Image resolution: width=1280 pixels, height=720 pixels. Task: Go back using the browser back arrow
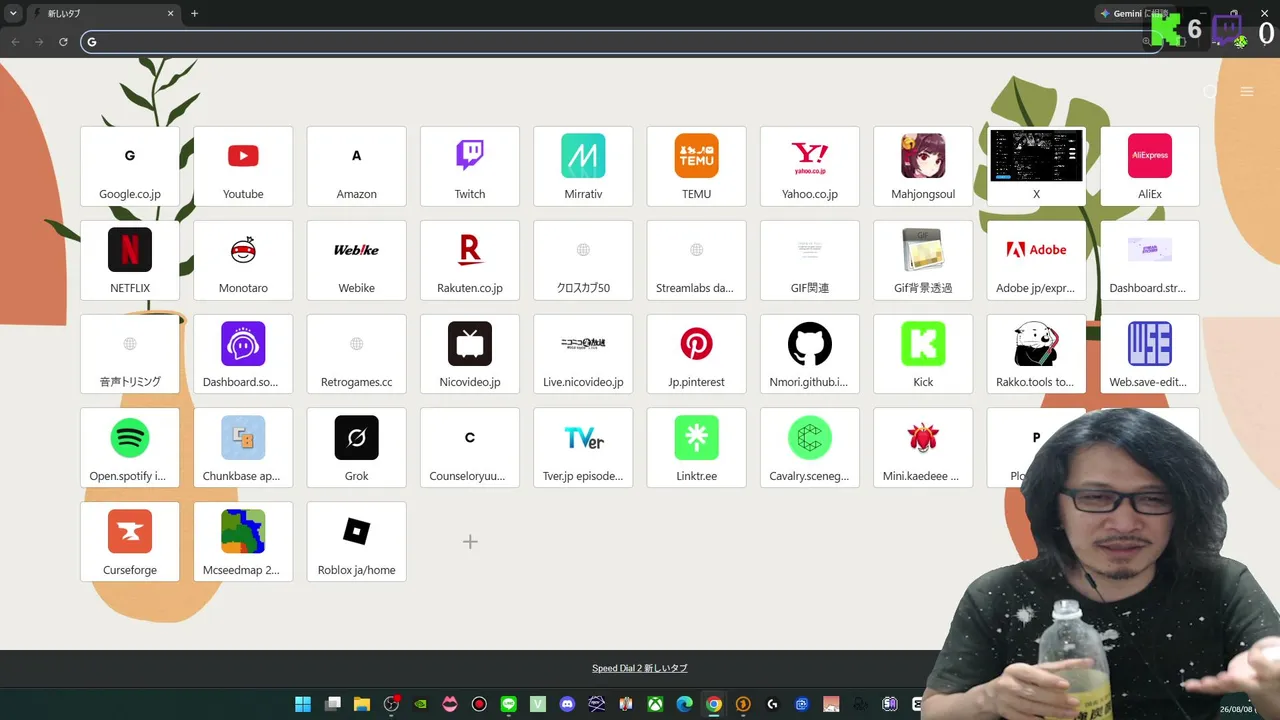15,41
